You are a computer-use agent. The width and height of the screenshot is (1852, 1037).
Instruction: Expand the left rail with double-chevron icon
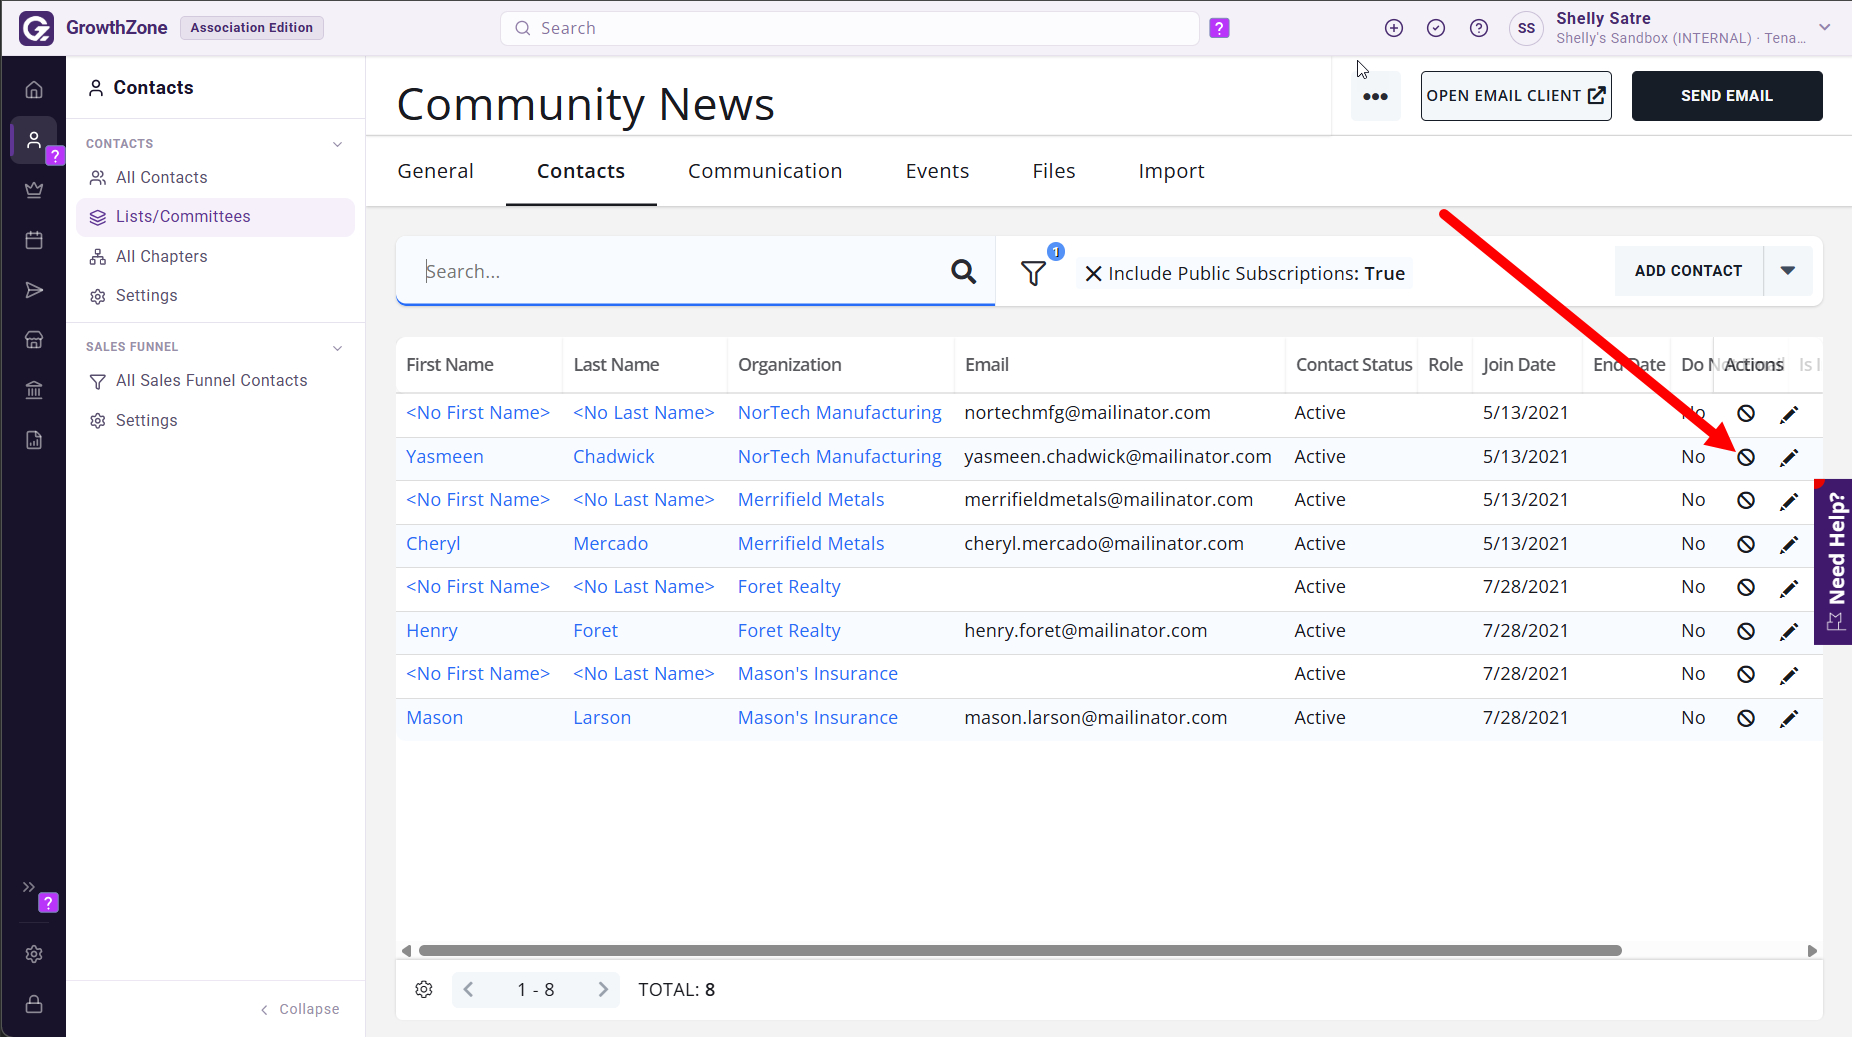point(29,886)
